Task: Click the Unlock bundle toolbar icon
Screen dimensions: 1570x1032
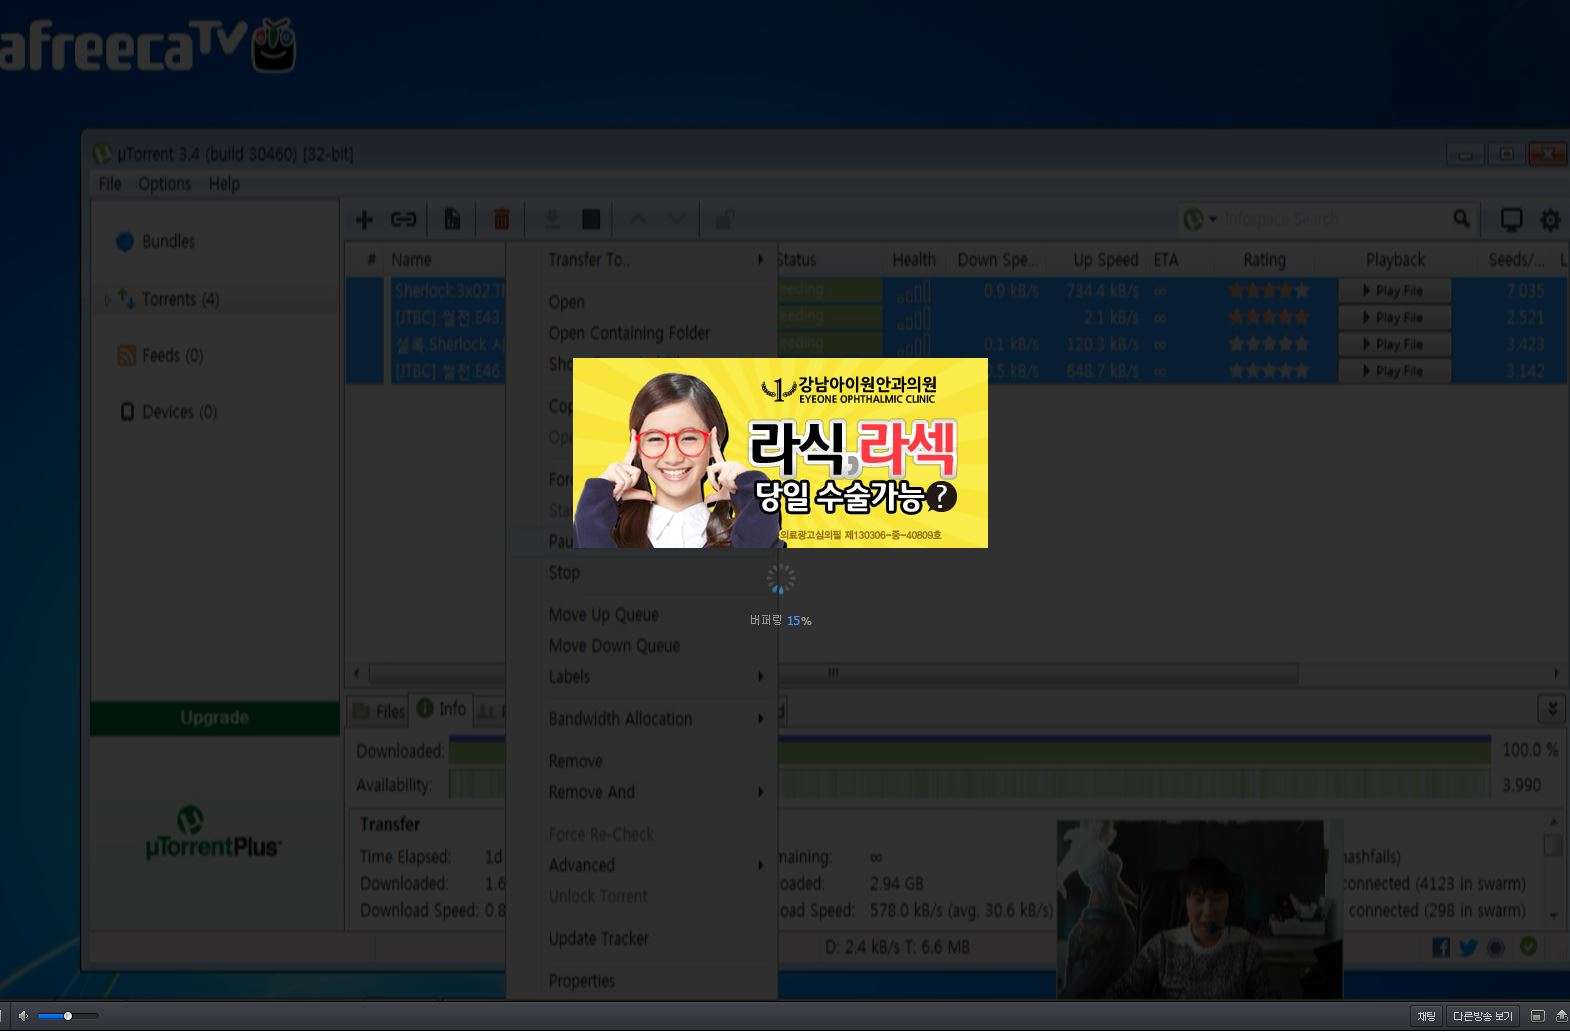Action: click(x=725, y=219)
